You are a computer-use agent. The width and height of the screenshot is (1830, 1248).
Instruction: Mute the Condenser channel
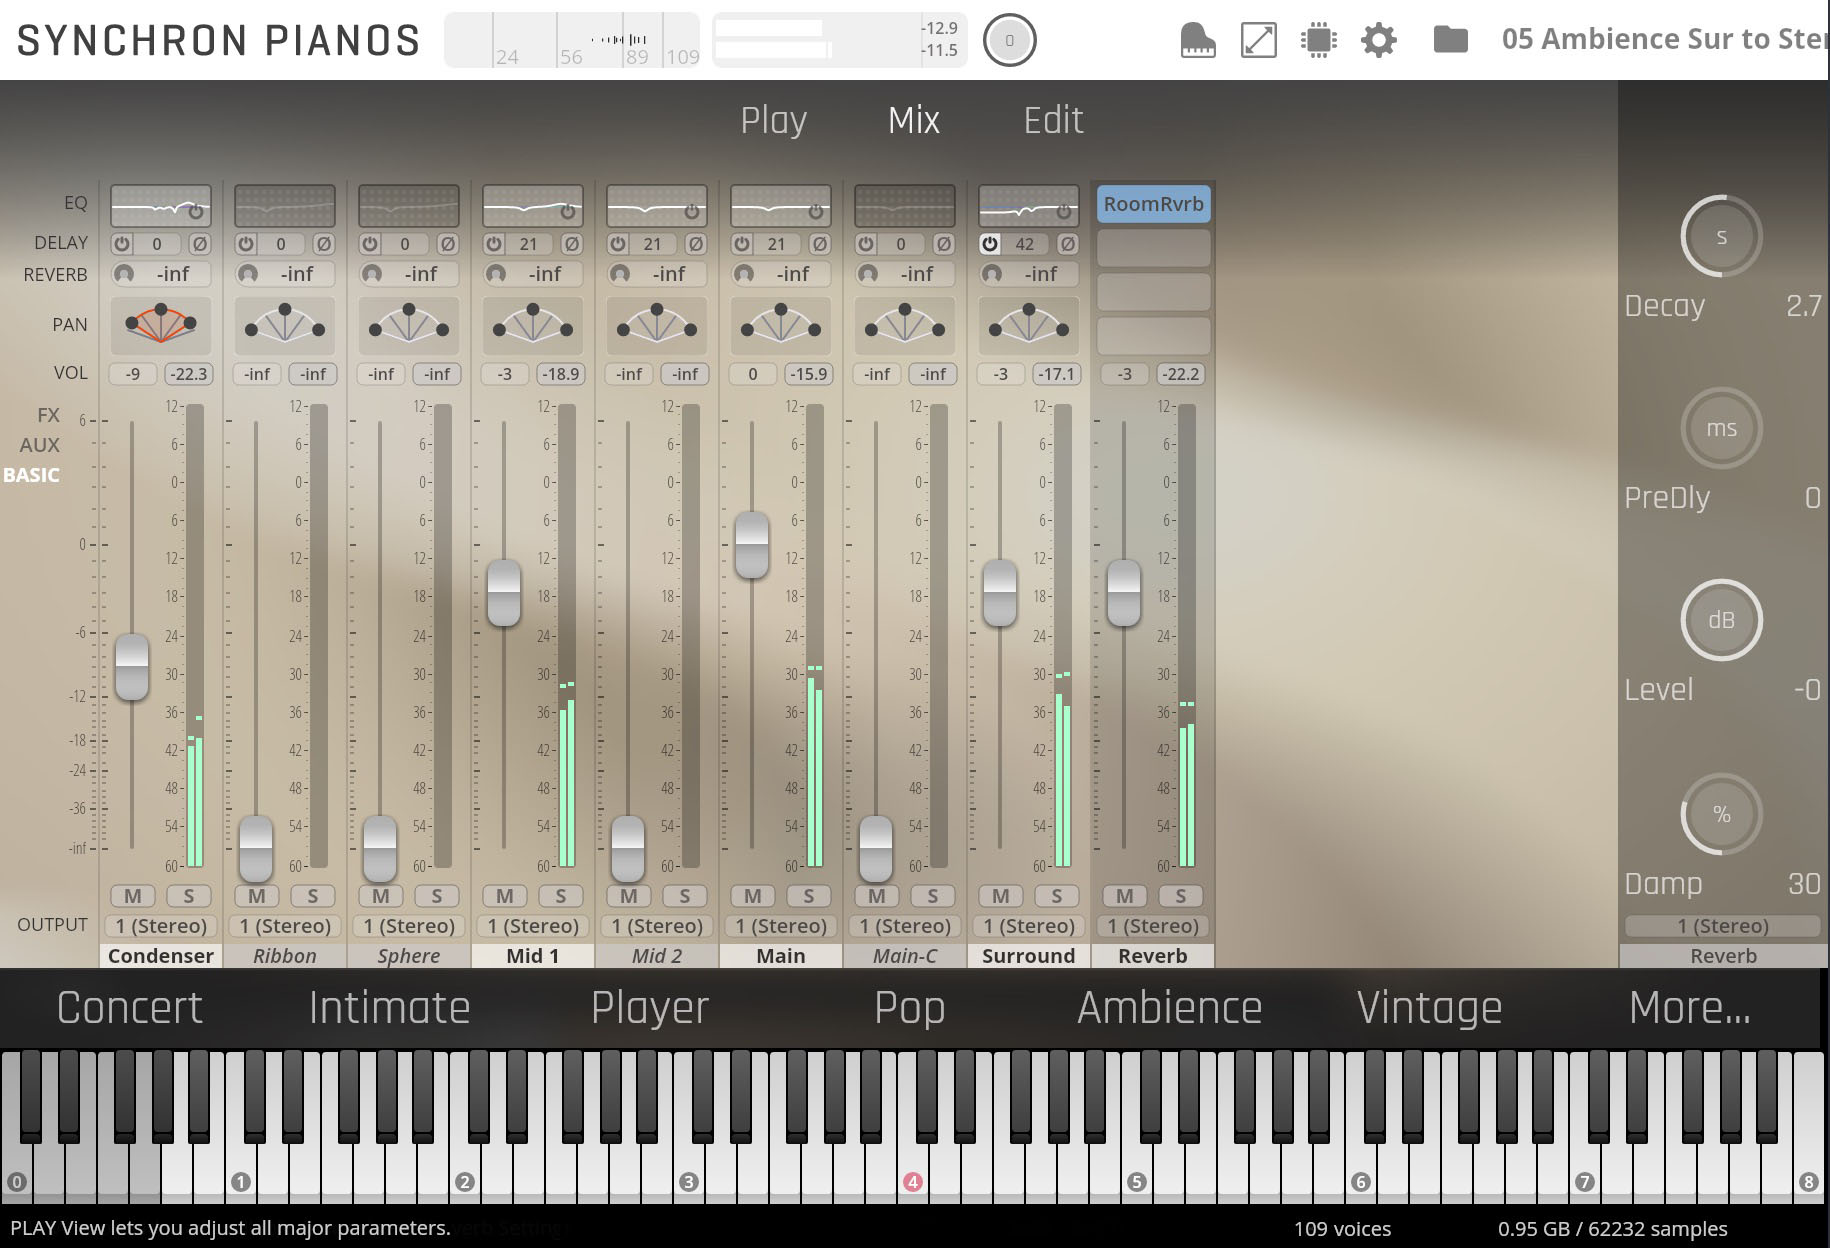pos(133,896)
